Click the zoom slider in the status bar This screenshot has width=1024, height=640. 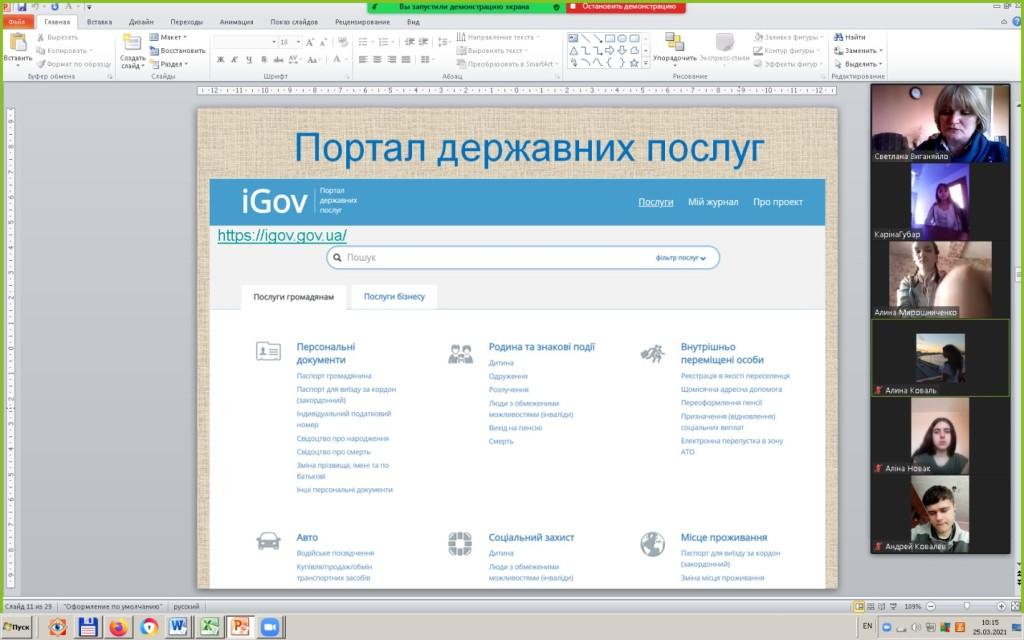[966, 606]
